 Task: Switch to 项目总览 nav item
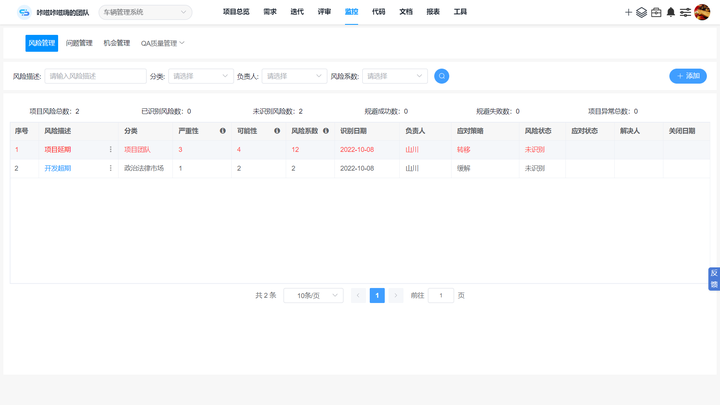tap(236, 12)
